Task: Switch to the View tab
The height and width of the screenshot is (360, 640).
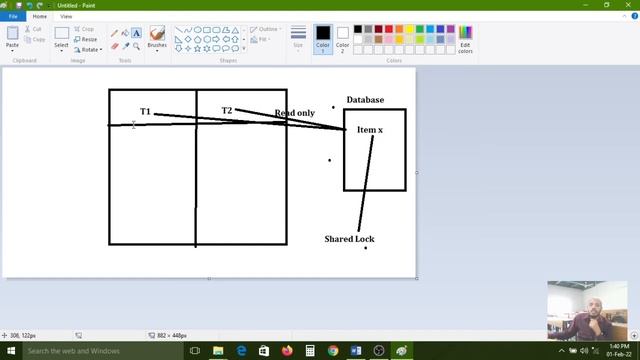Action: pos(66,16)
